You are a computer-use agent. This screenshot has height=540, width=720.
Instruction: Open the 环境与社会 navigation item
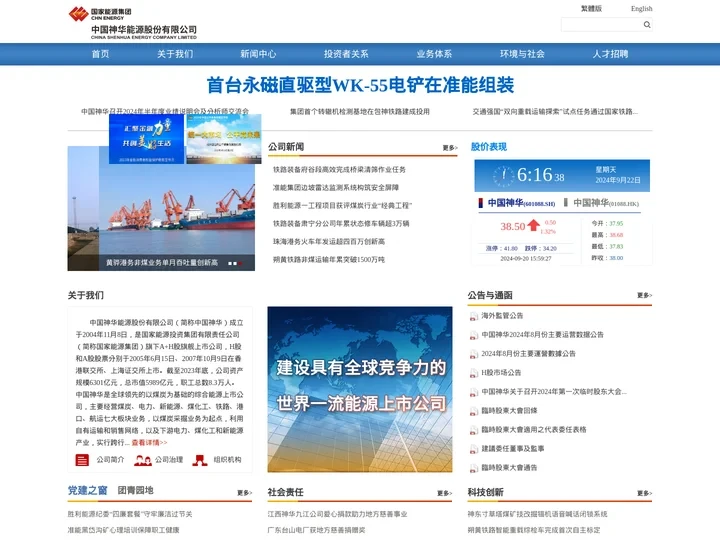pos(522,54)
